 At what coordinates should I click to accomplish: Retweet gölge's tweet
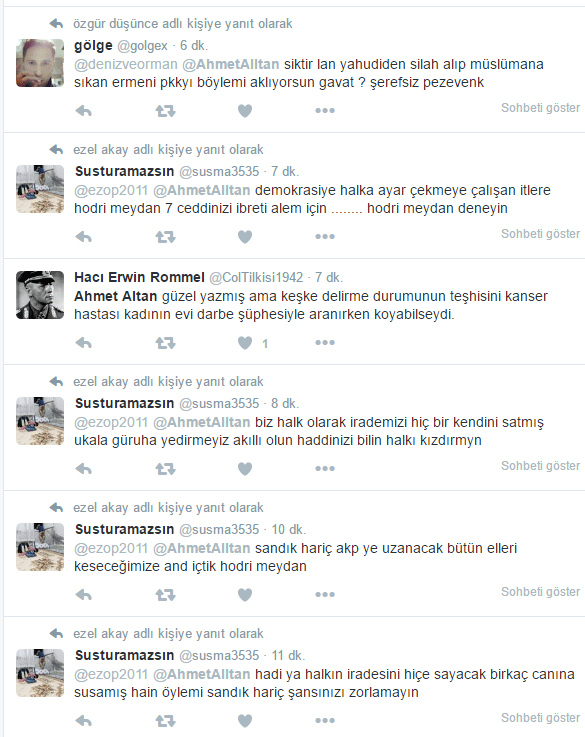[x=165, y=111]
